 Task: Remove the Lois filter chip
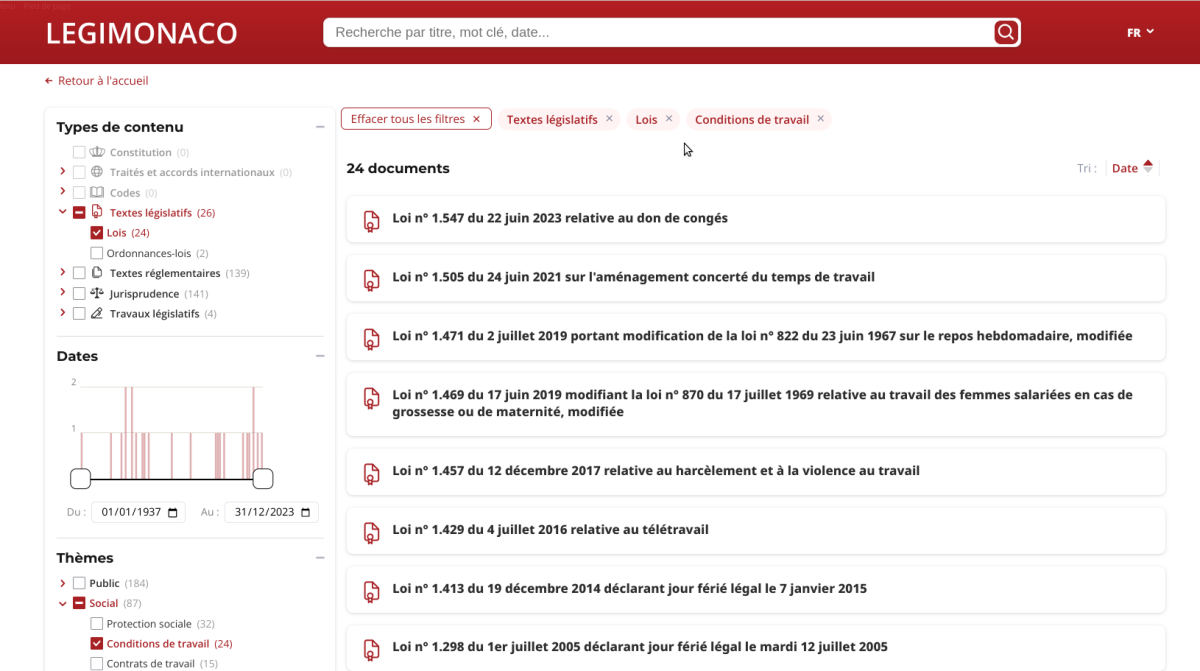click(669, 119)
